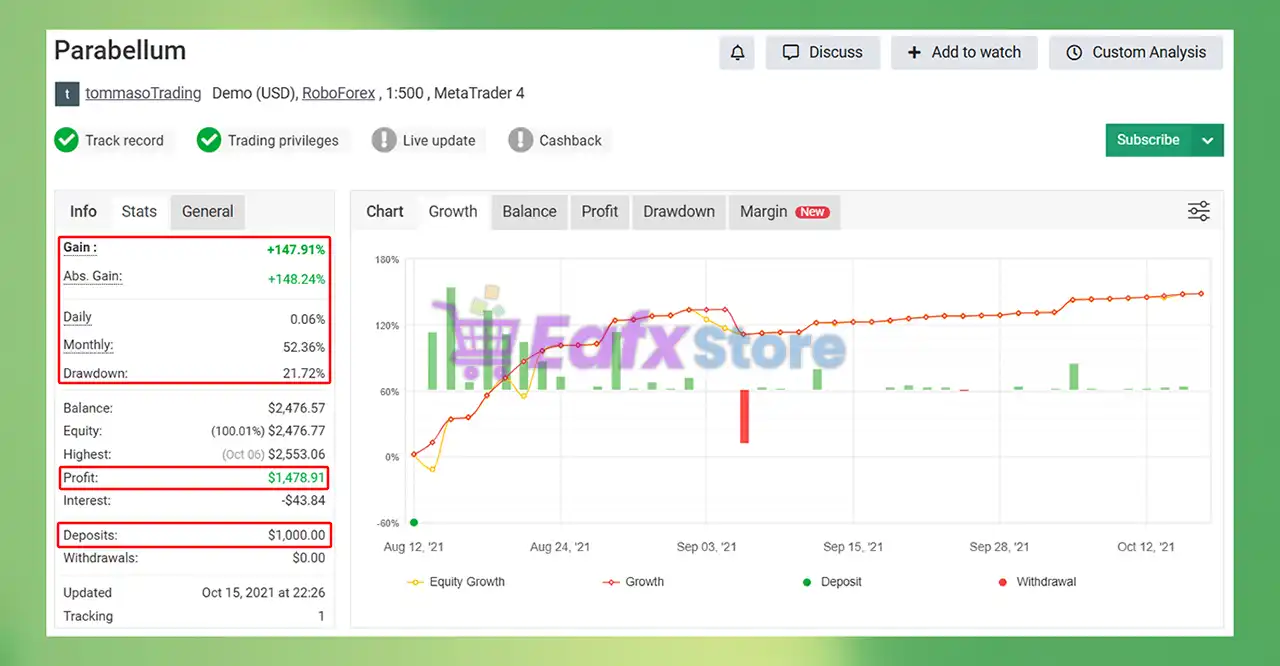Click the +148.24% absolute gain value
The image size is (1280, 666).
coord(296,279)
